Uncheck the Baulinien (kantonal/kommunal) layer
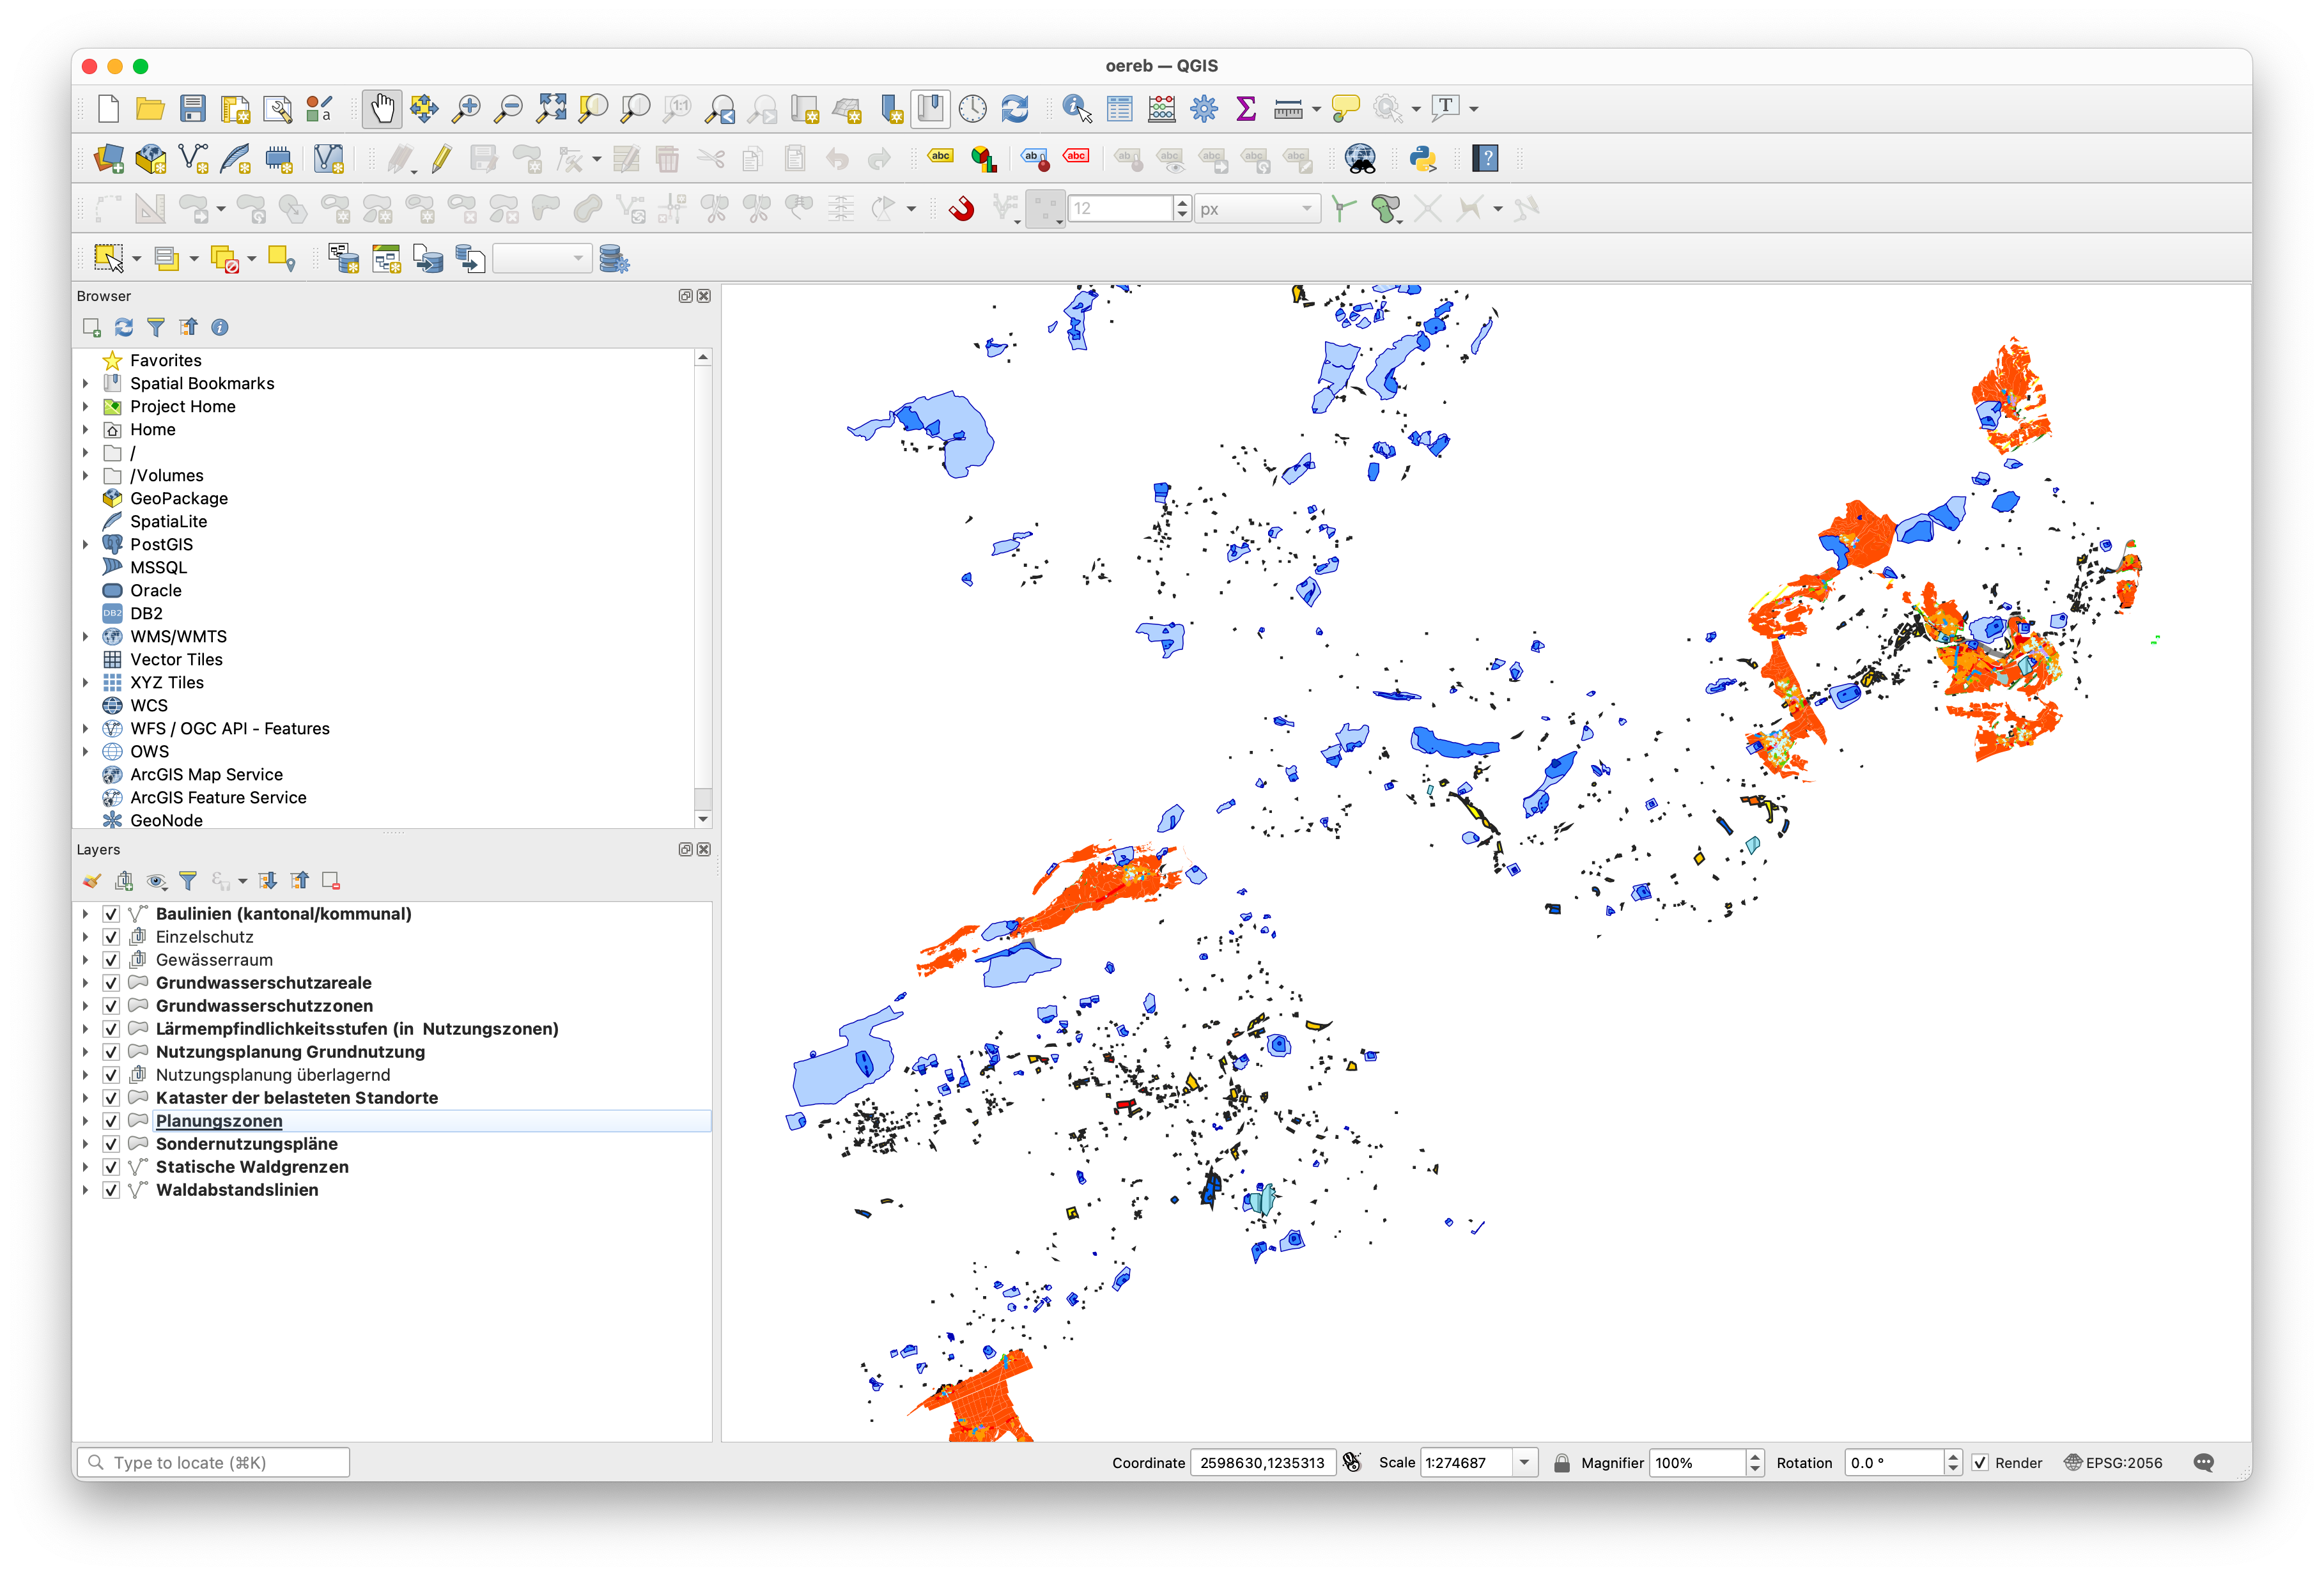 (x=112, y=914)
